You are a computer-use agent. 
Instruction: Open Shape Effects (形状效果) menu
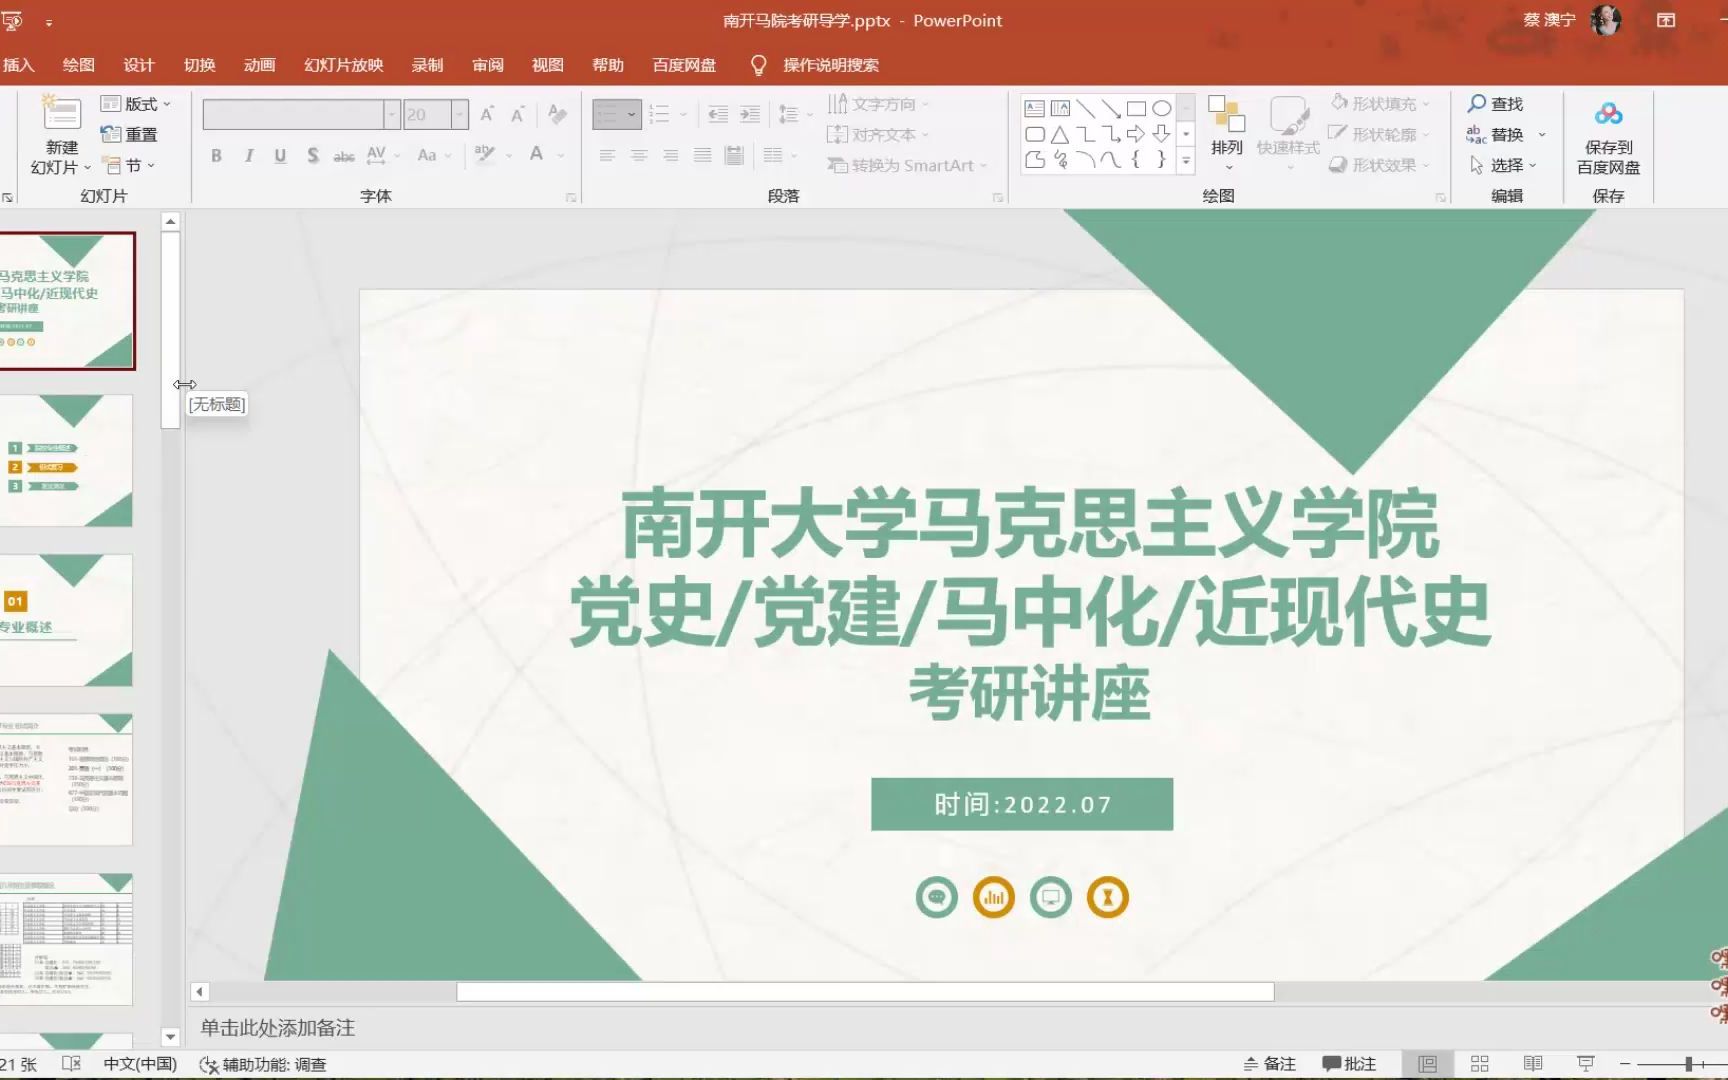[x=1379, y=166]
